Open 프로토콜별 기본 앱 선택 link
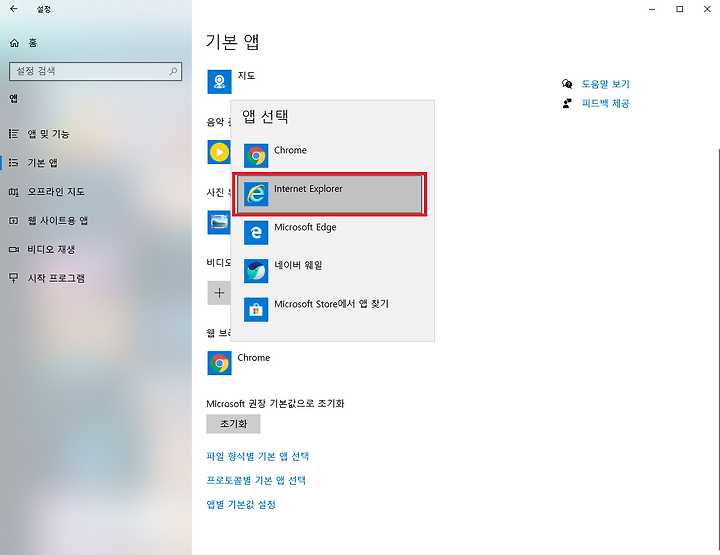This screenshot has width=720, height=555. [256, 480]
